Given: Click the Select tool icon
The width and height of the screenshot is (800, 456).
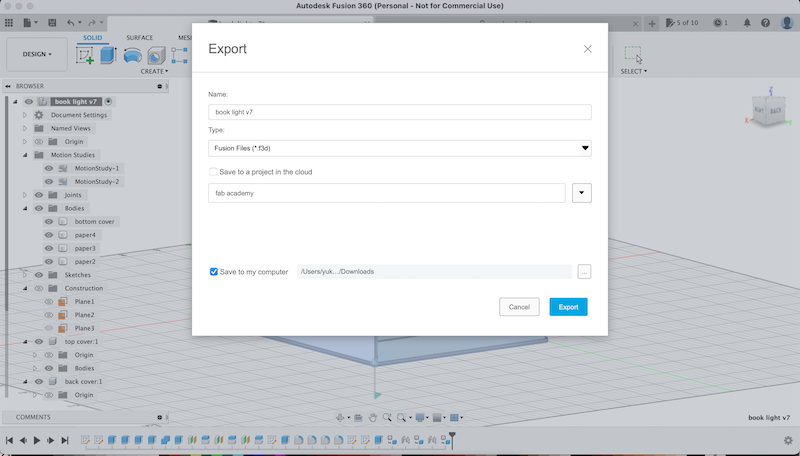Looking at the screenshot, I should tap(633, 54).
